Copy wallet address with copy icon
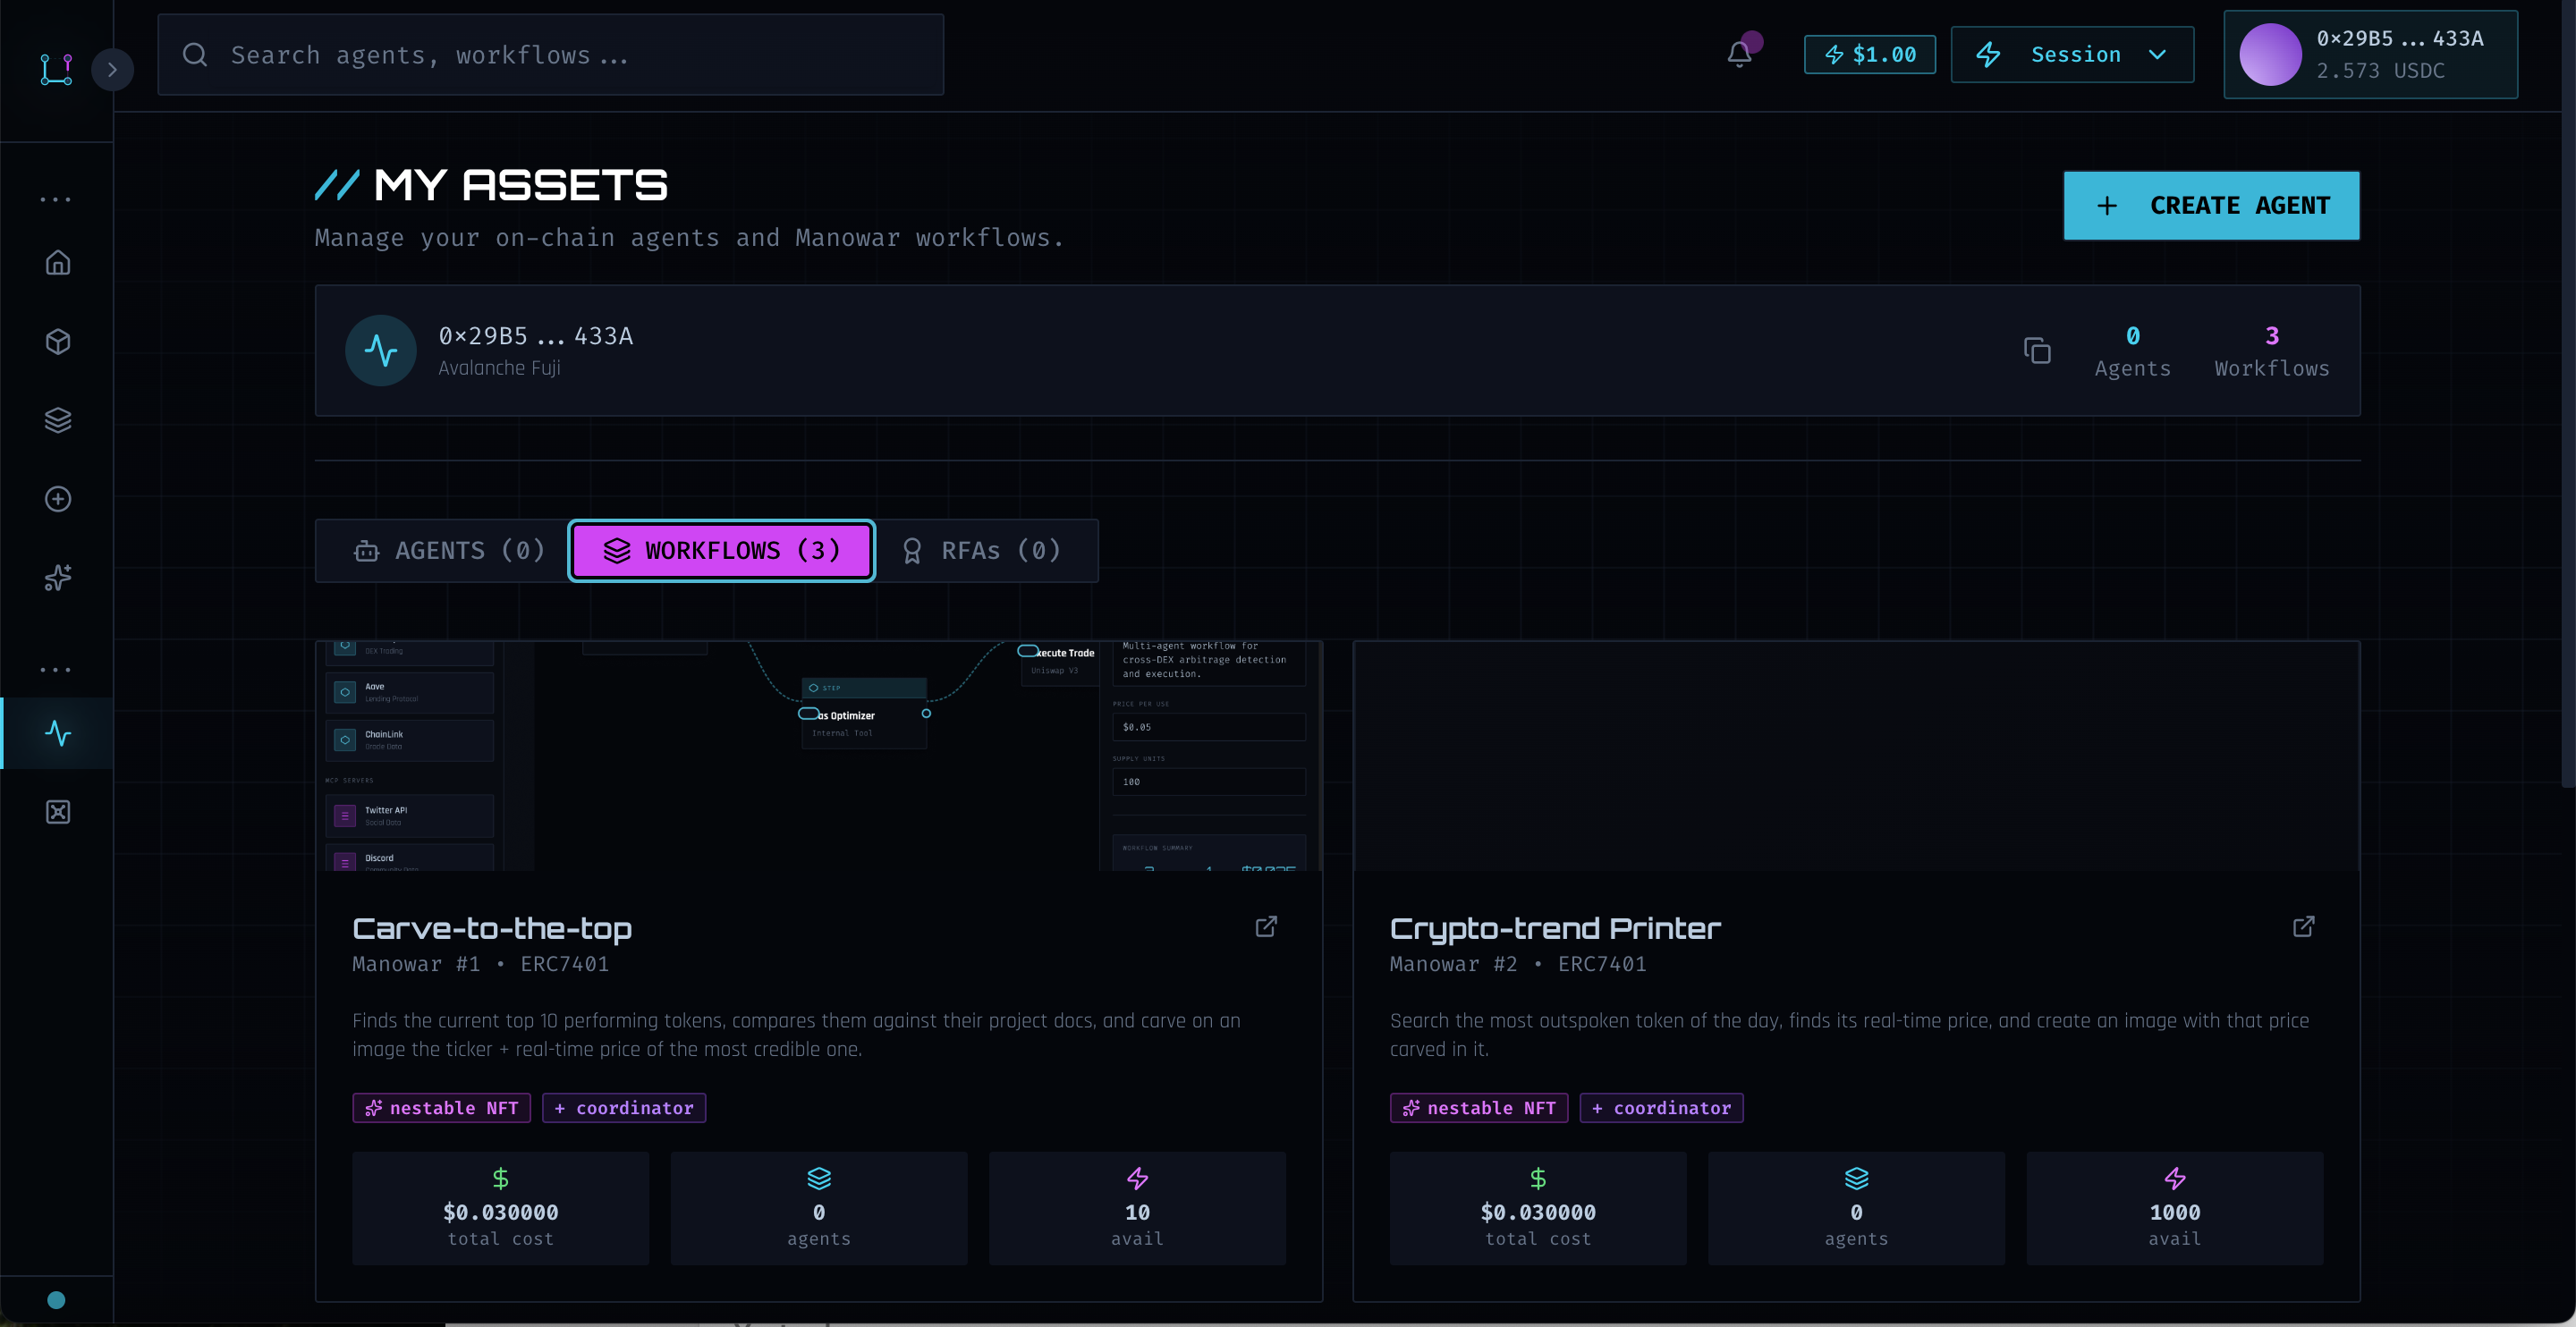 [x=2037, y=351]
